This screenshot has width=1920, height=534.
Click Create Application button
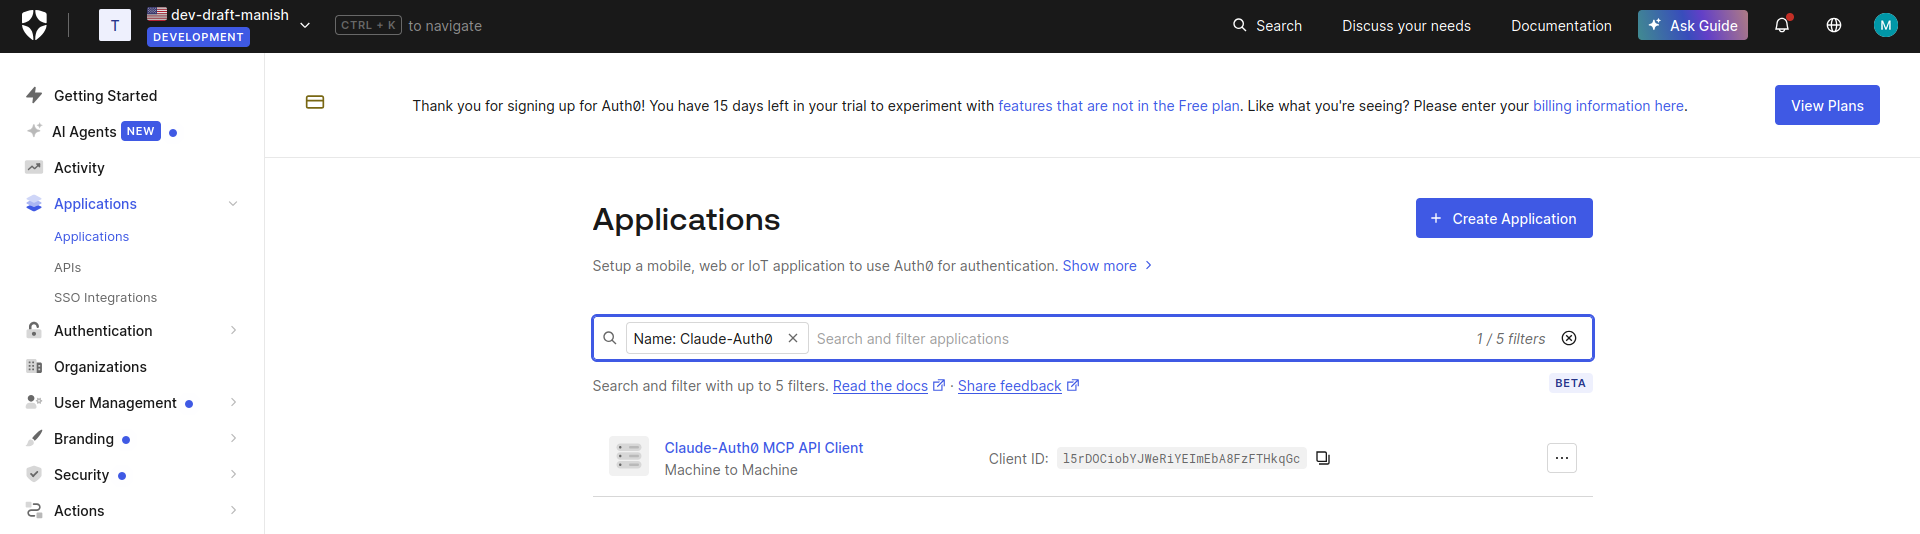(x=1504, y=218)
